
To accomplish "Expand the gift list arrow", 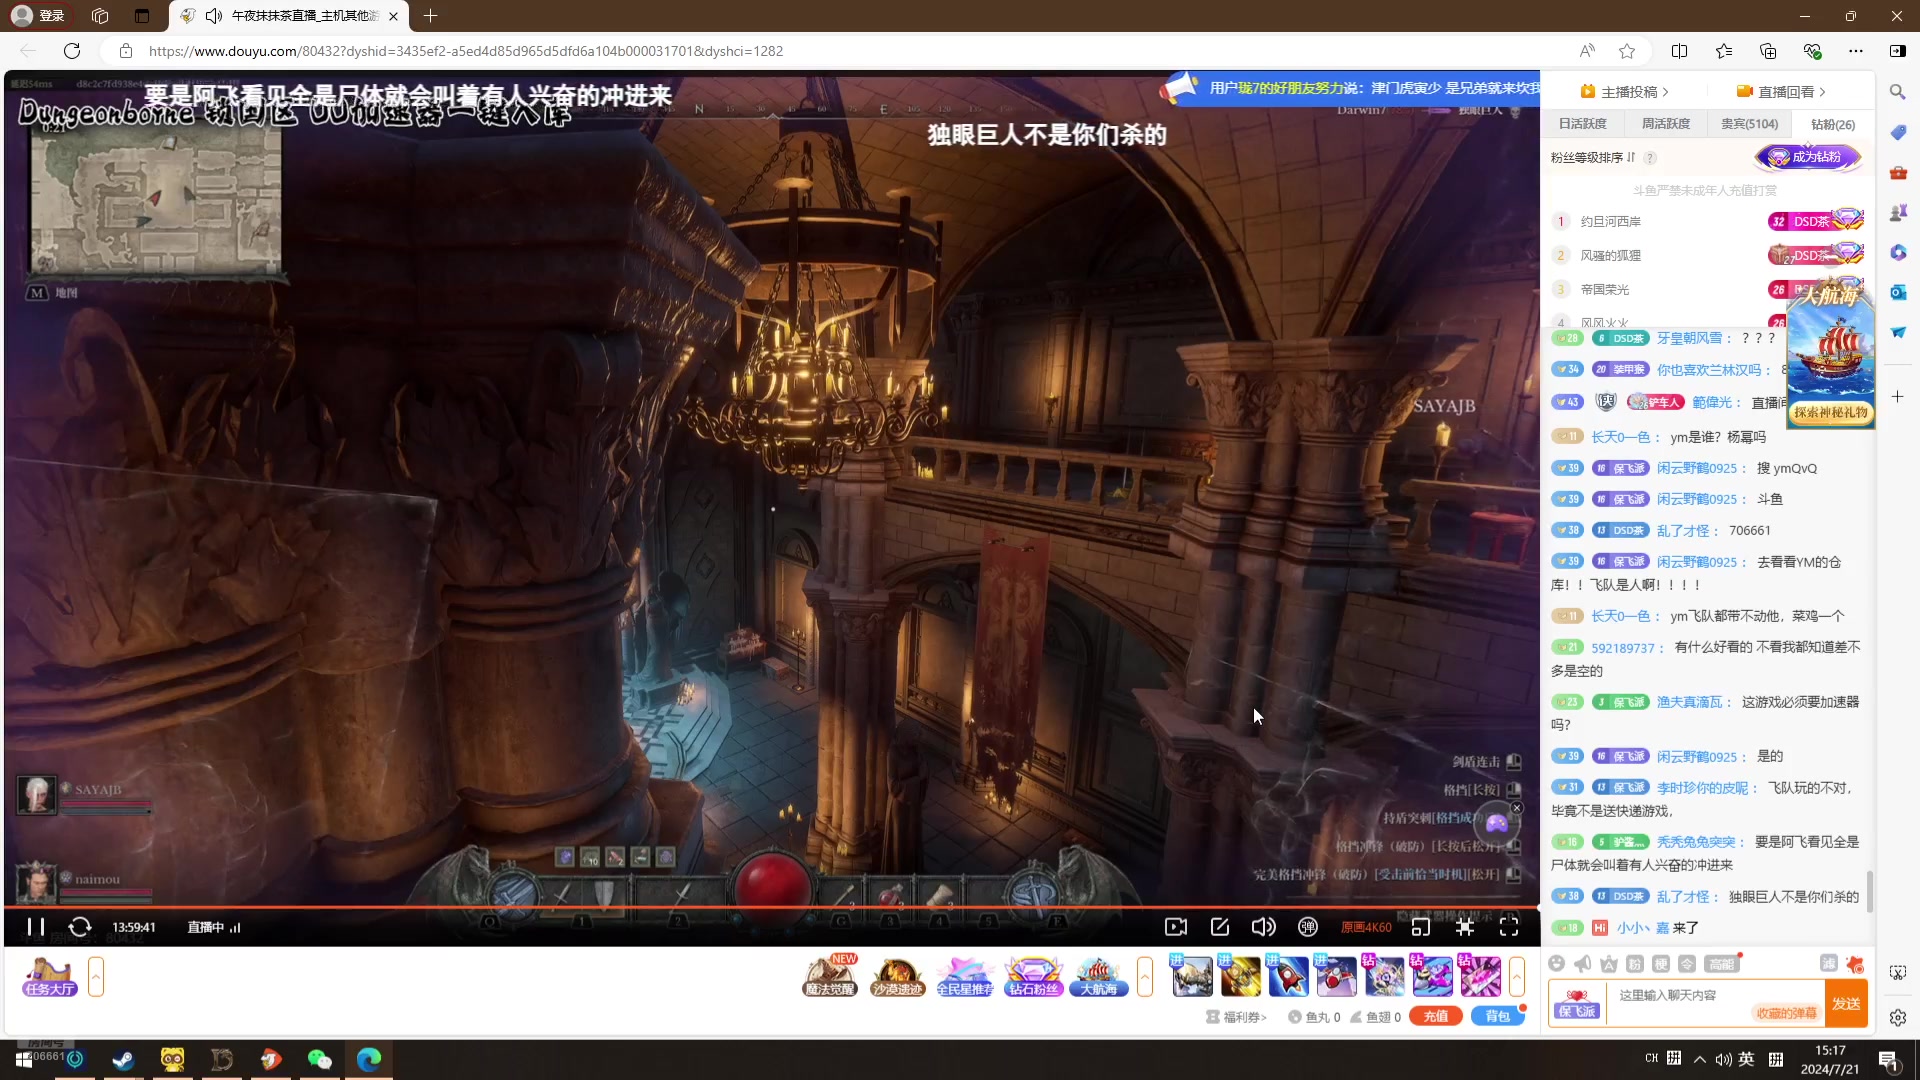I will tap(1517, 977).
